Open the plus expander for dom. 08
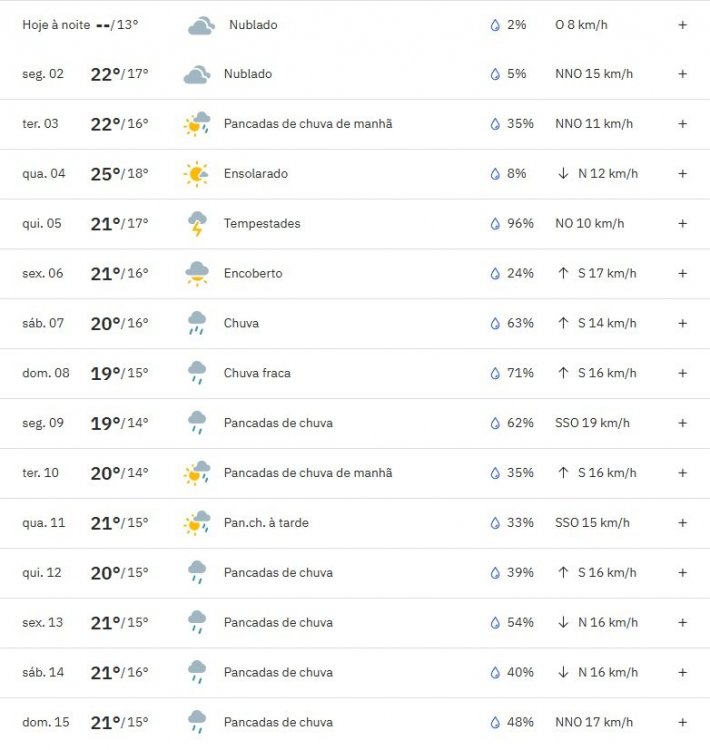This screenshot has height=750, width=710. 683,373
